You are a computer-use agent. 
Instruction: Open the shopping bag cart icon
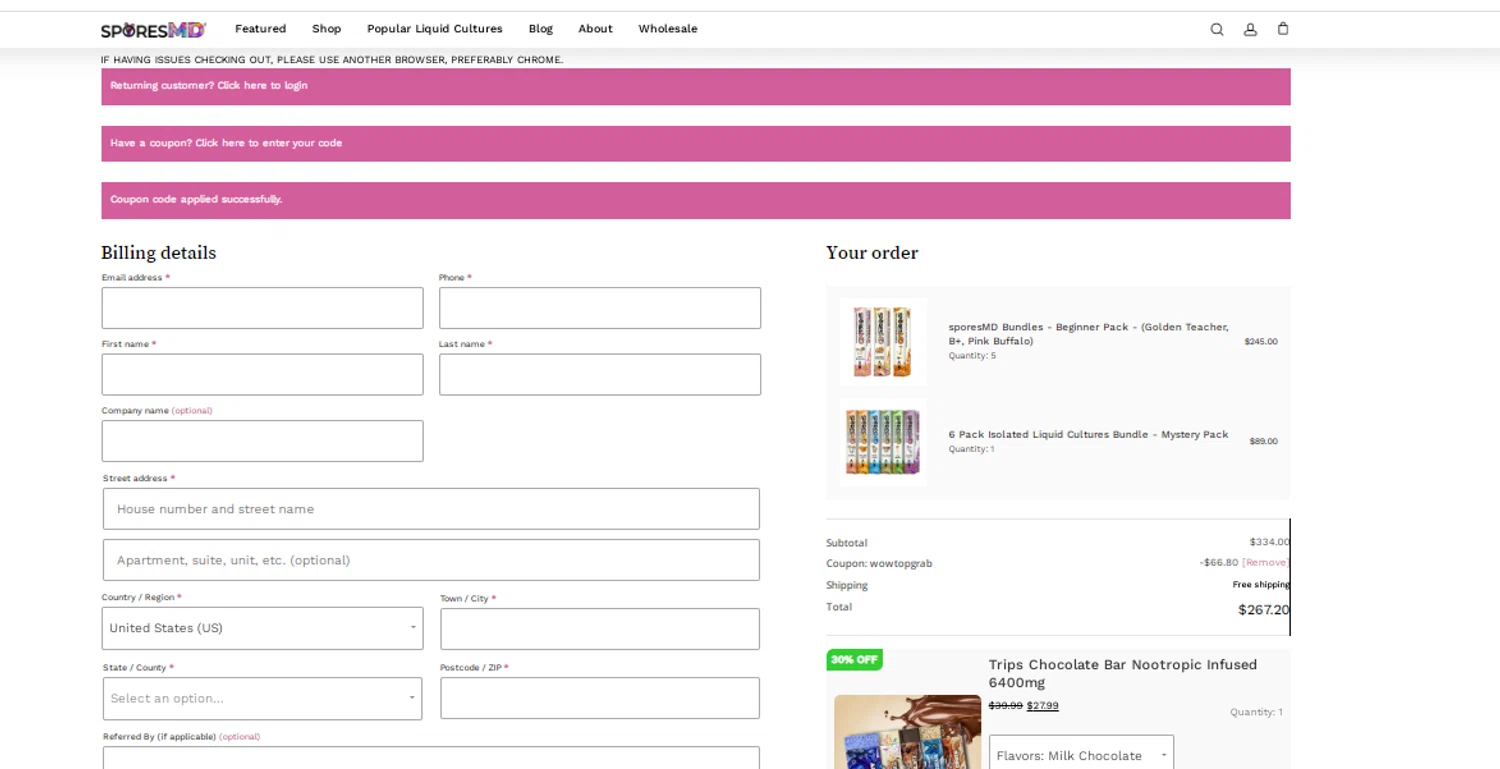tap(1283, 29)
